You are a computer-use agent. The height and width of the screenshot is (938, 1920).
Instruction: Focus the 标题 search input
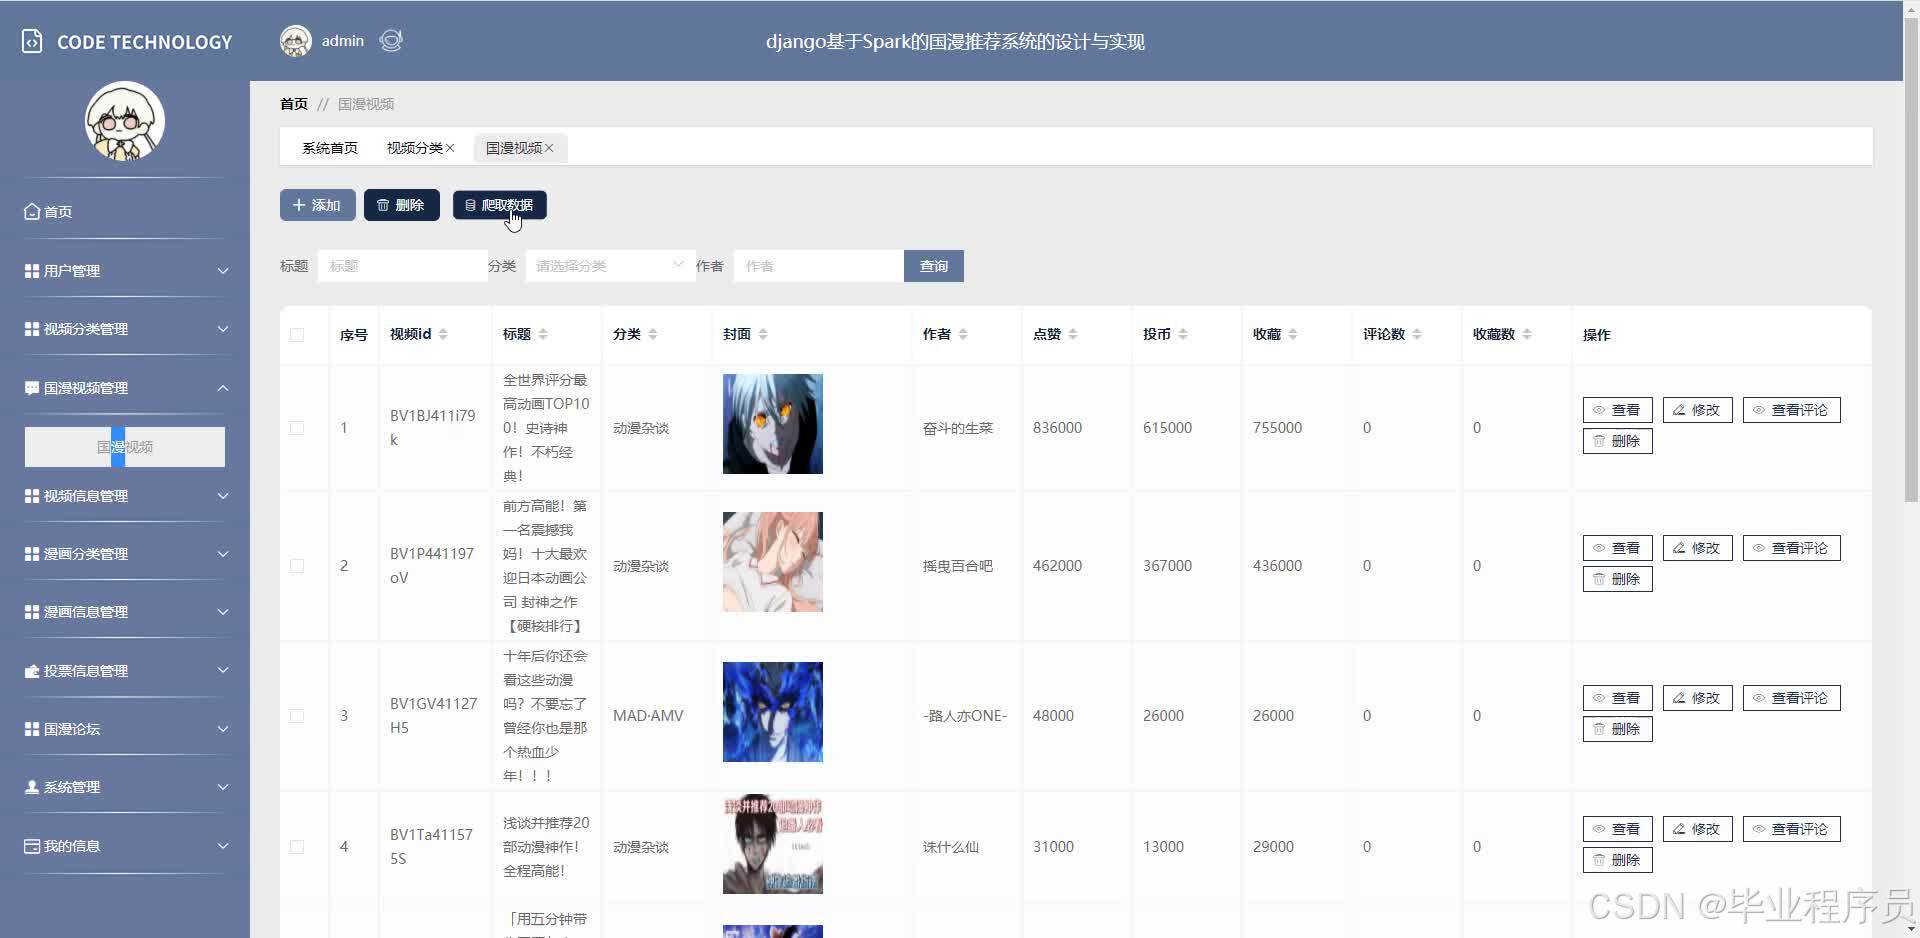tap(402, 266)
